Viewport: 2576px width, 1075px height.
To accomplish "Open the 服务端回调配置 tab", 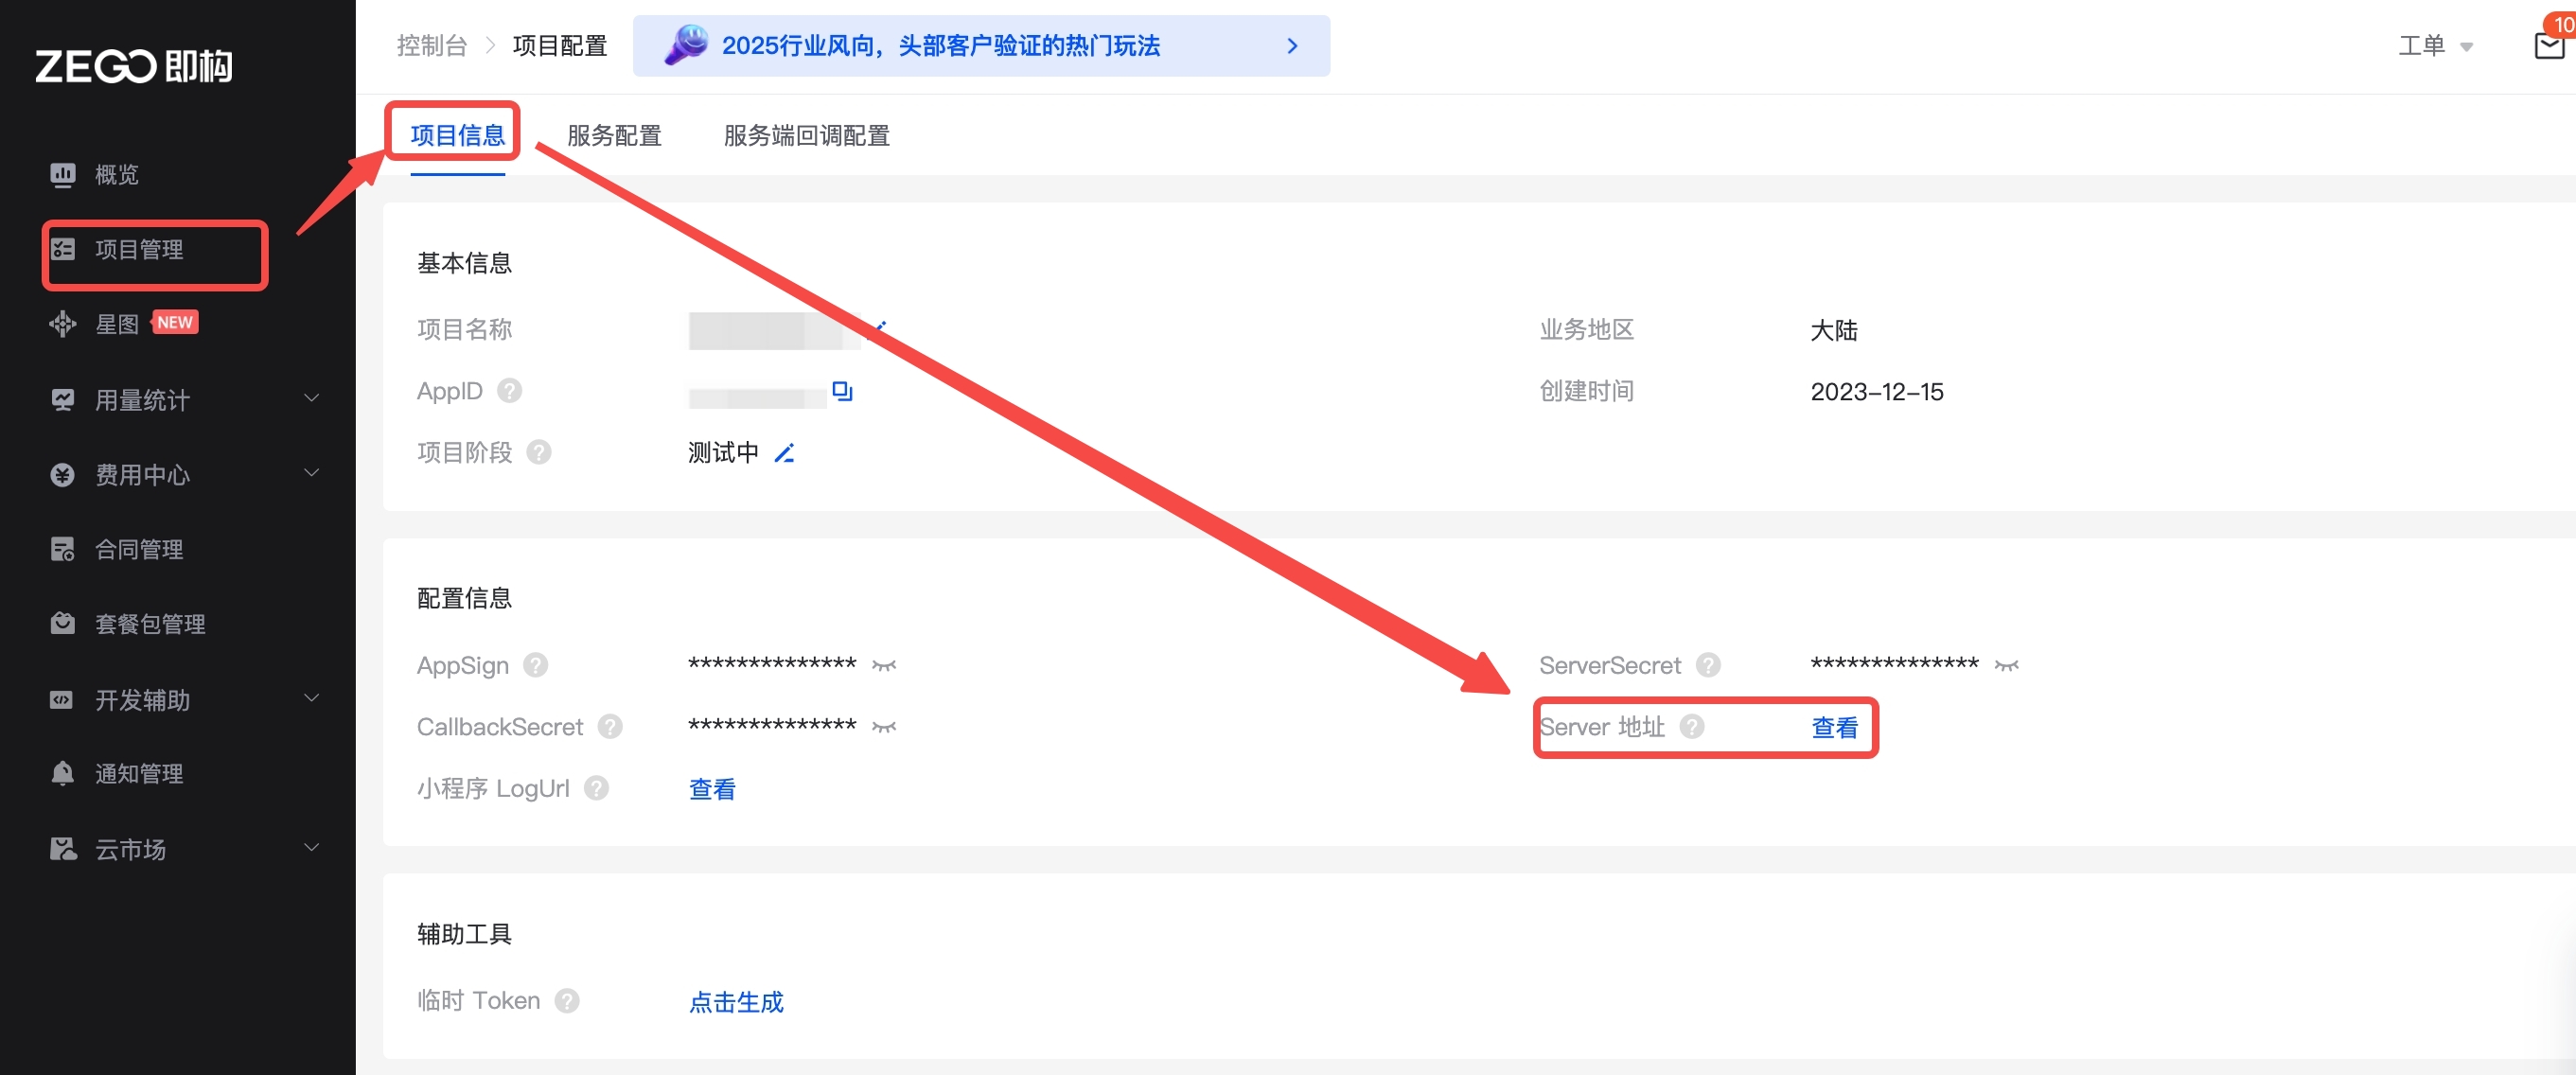I will pyautogui.click(x=806, y=135).
